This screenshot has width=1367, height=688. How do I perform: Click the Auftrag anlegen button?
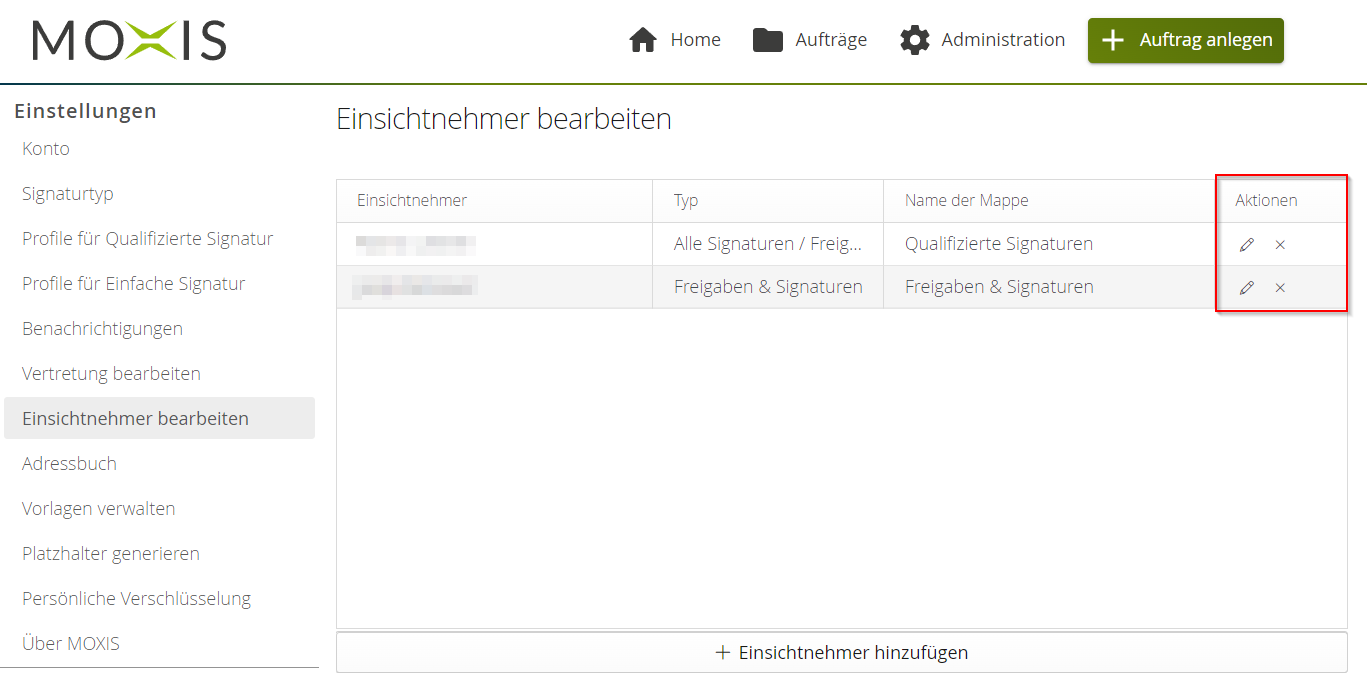1185,40
